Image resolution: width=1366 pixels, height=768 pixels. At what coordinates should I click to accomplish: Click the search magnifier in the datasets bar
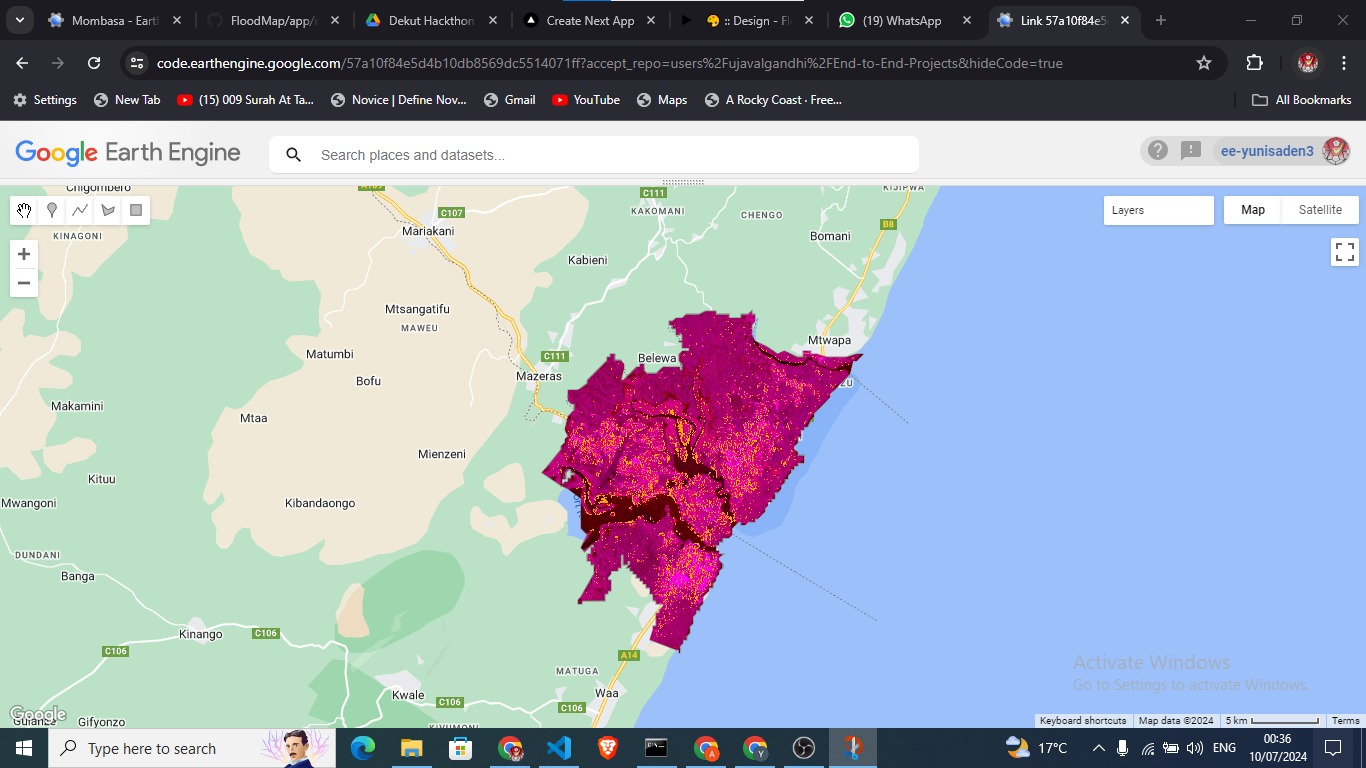(x=293, y=155)
